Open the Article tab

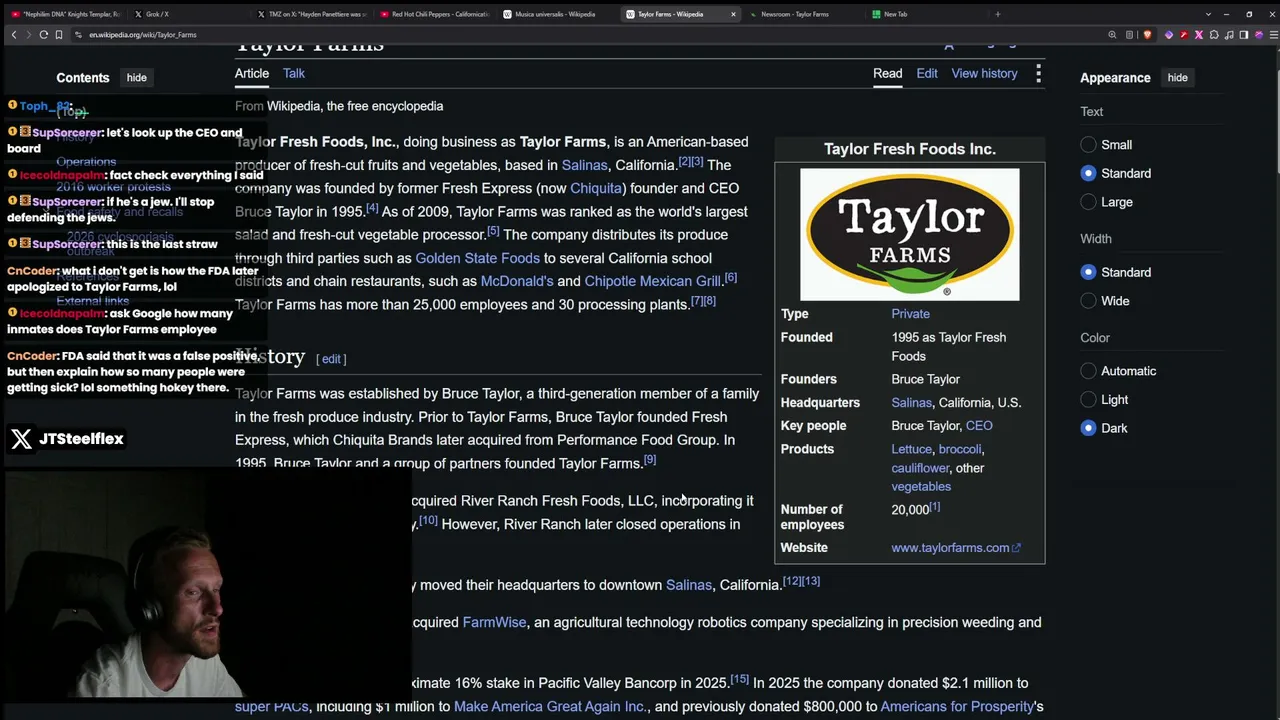(x=252, y=73)
